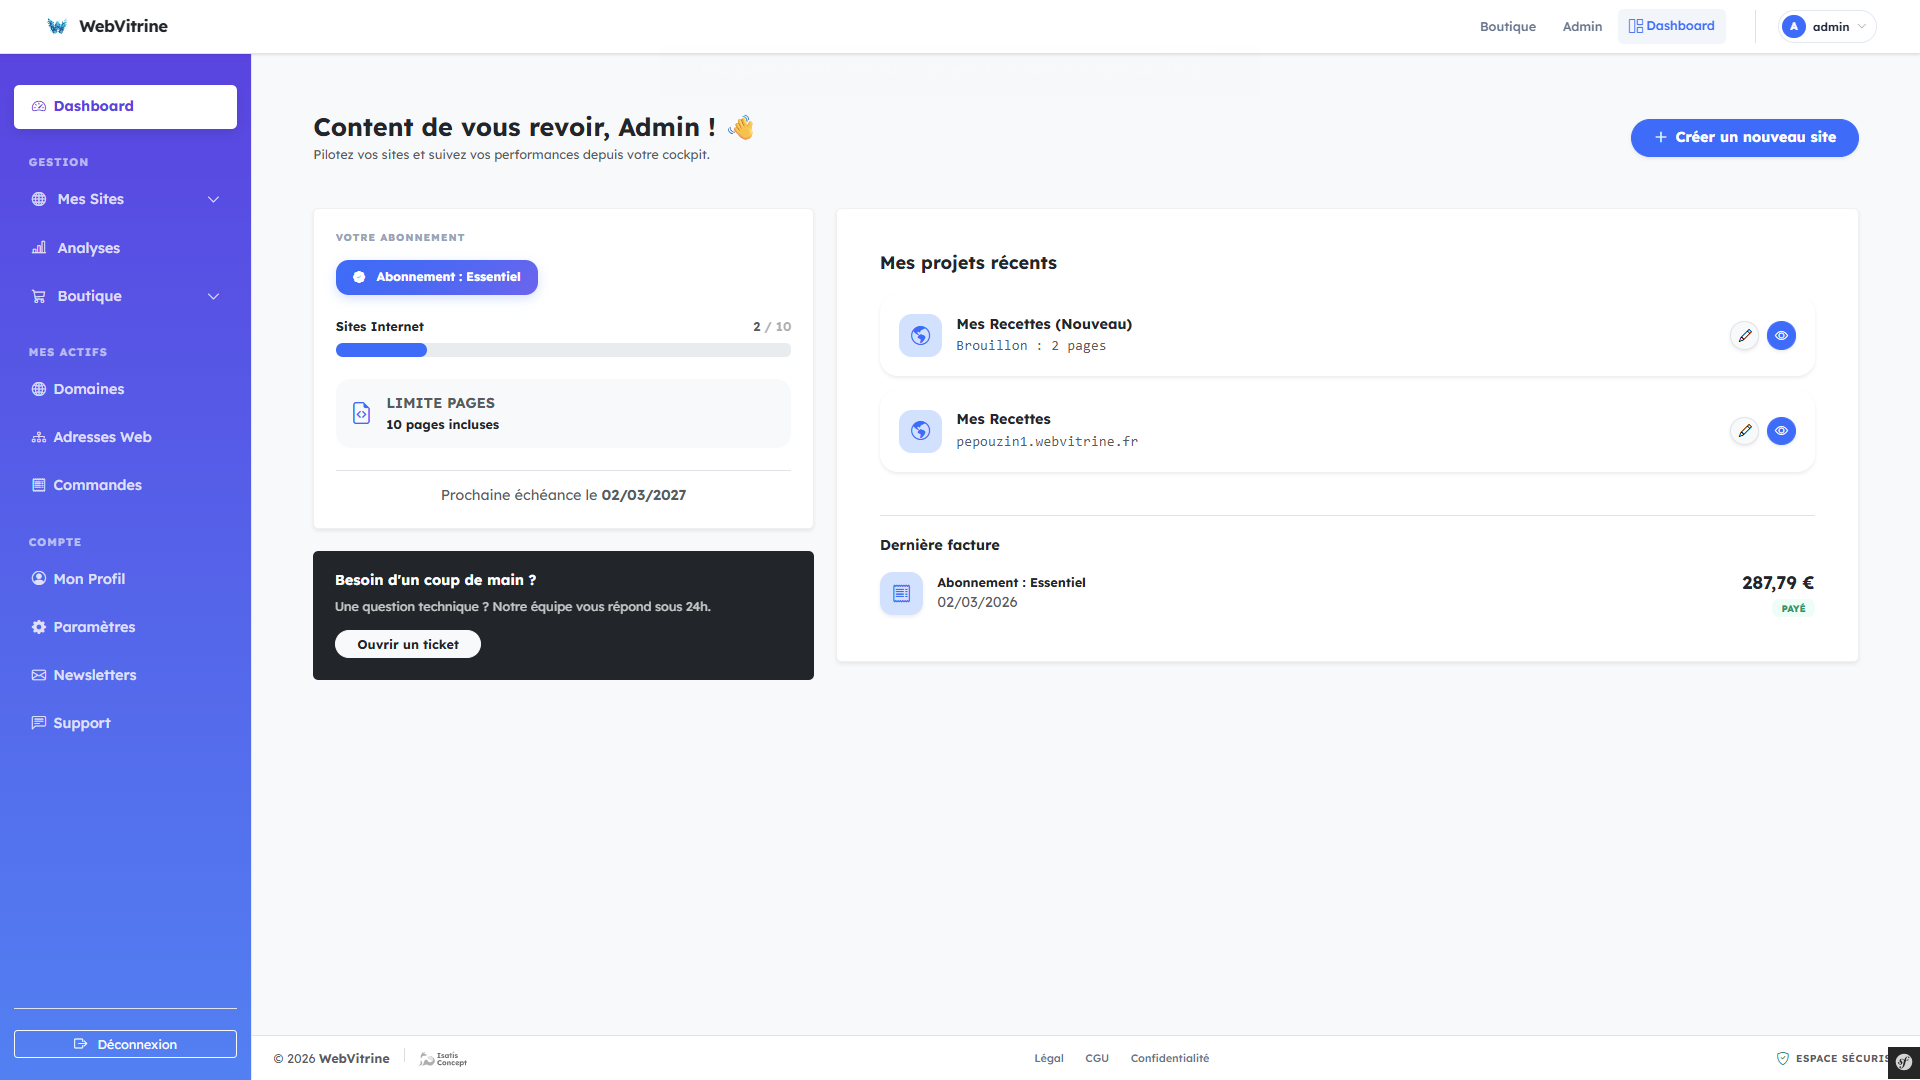Screen dimensions: 1920x1080
Task: Expand the Mes Sites submenu chevron
Action: click(x=213, y=200)
